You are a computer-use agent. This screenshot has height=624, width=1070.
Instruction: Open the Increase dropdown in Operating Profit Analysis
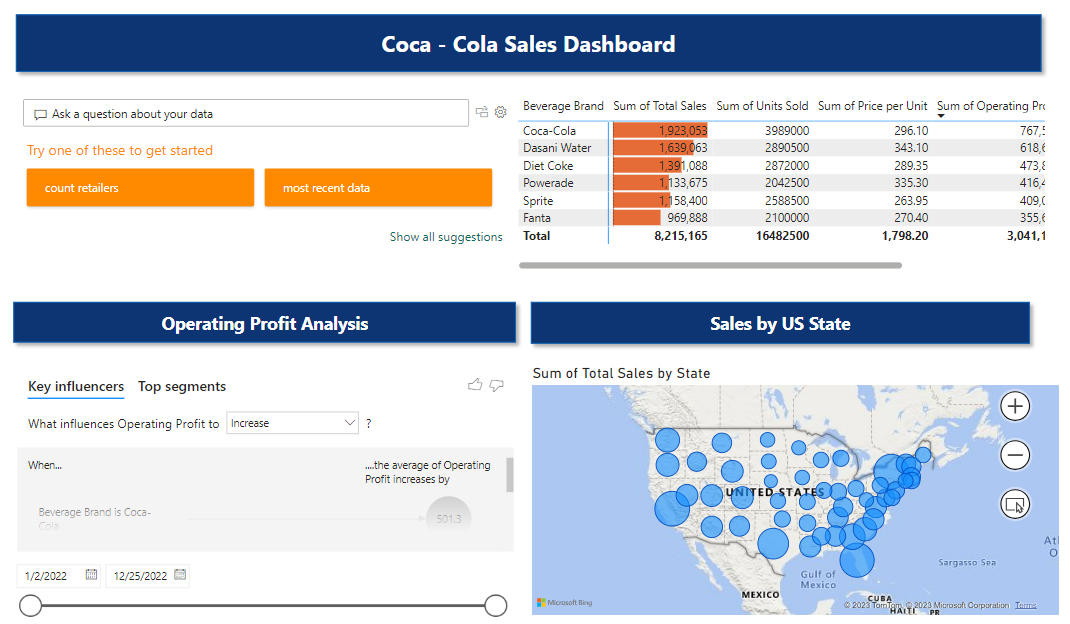[292, 423]
